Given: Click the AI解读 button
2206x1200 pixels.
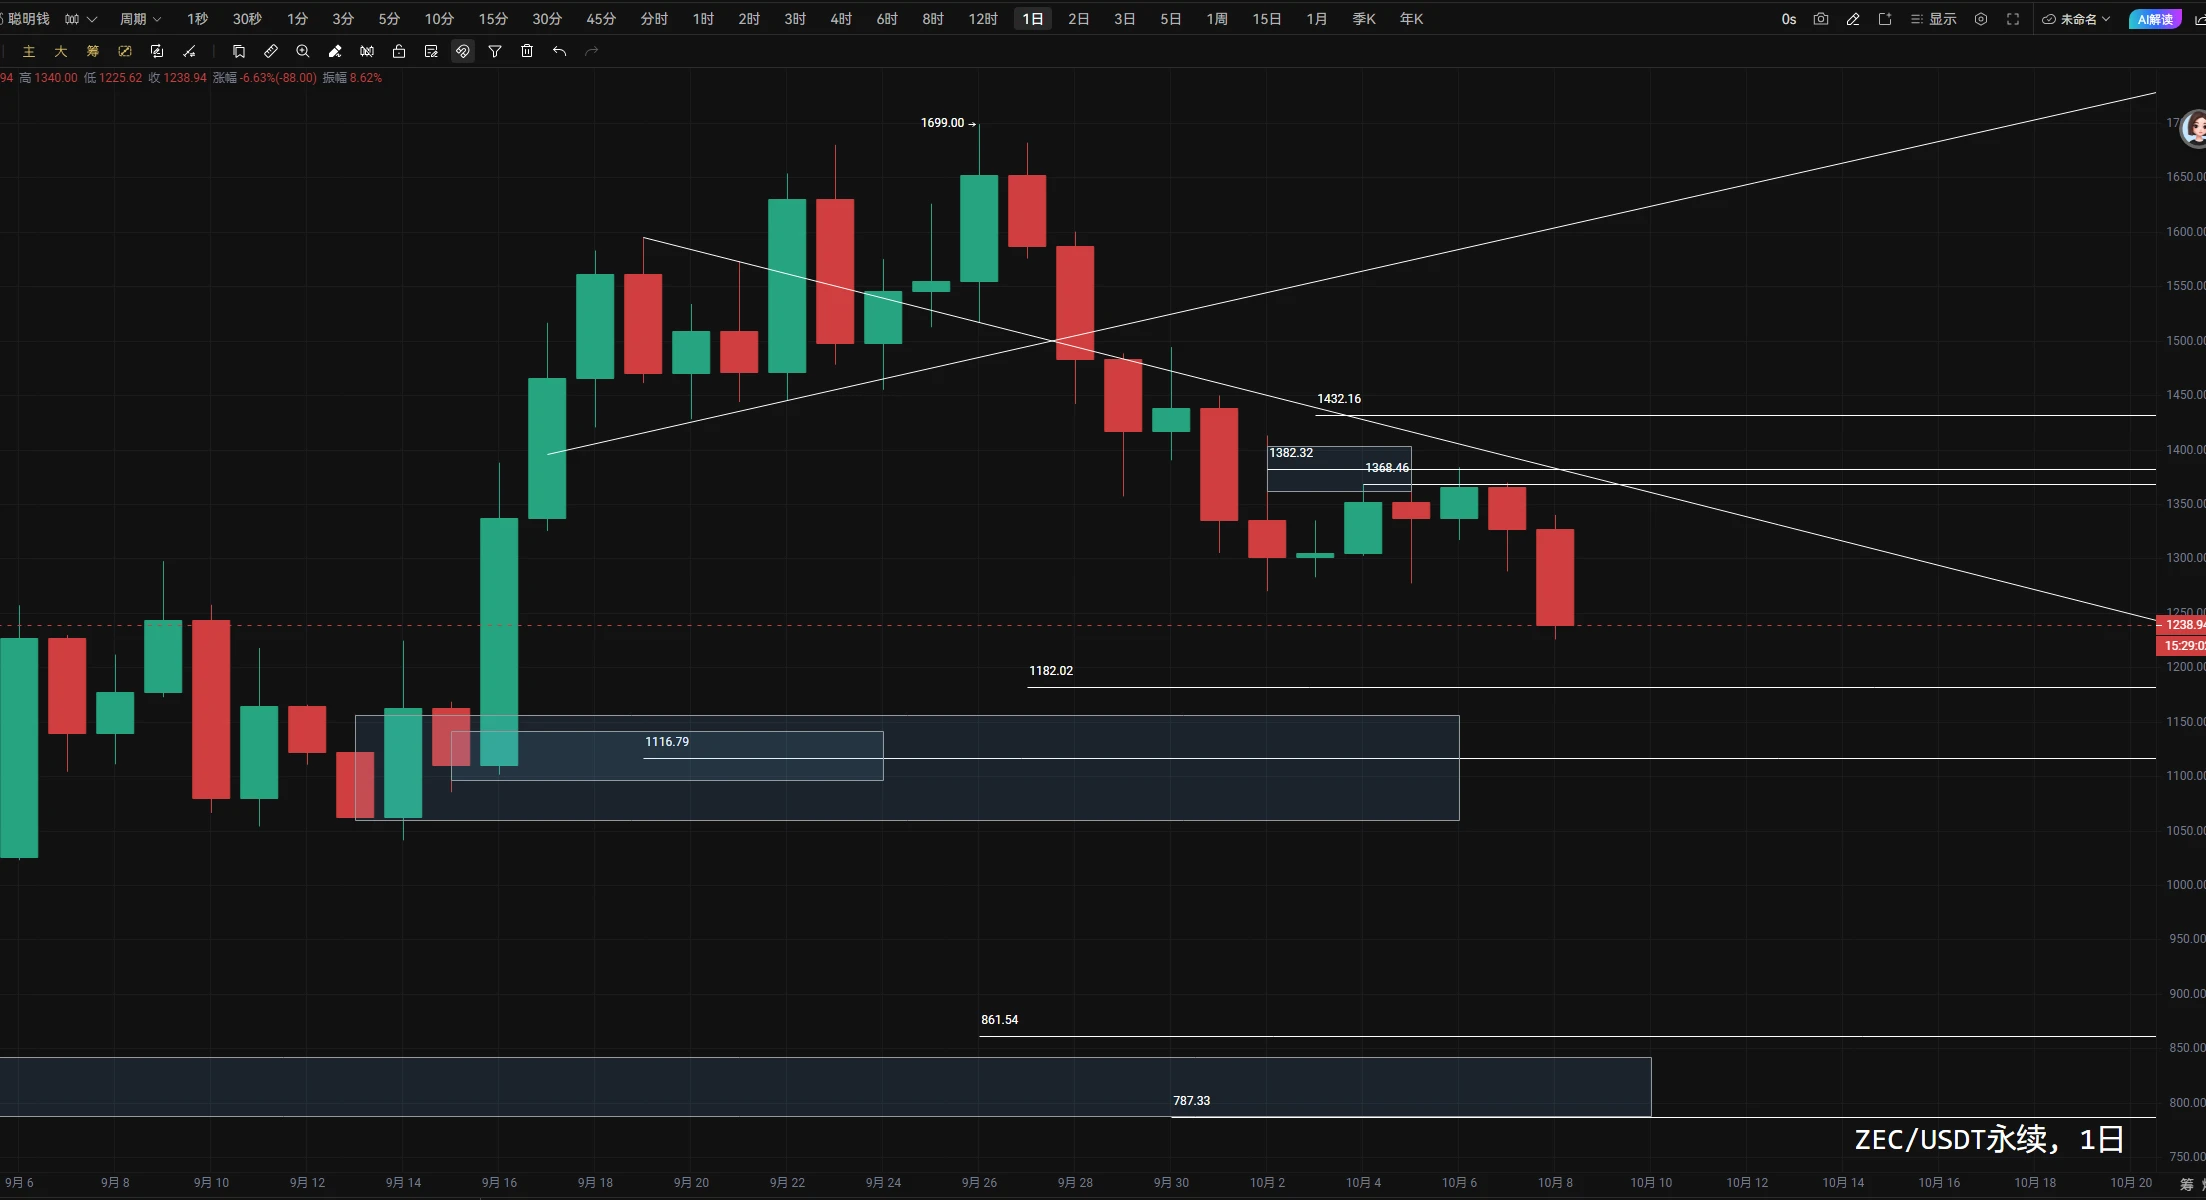Looking at the screenshot, I should 2155,19.
